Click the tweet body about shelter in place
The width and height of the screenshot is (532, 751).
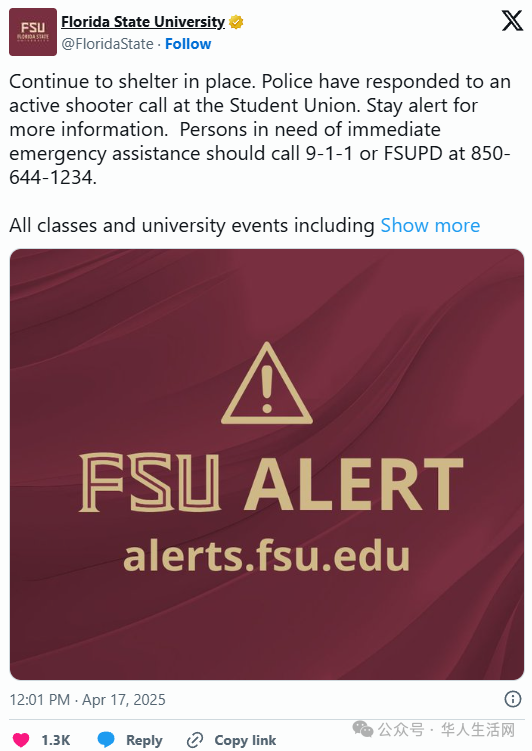pos(260,129)
